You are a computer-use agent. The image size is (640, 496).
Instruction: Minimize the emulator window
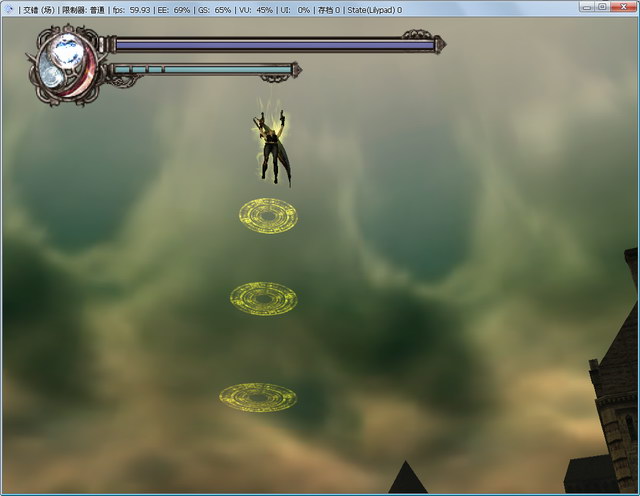pyautogui.click(x=587, y=7)
